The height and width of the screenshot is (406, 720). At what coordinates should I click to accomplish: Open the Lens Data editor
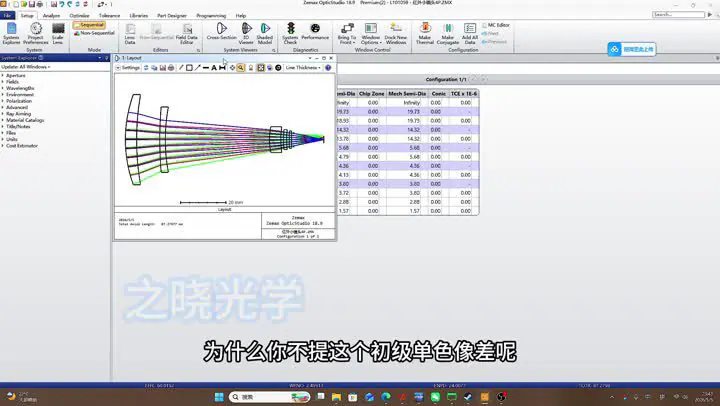pyautogui.click(x=130, y=34)
